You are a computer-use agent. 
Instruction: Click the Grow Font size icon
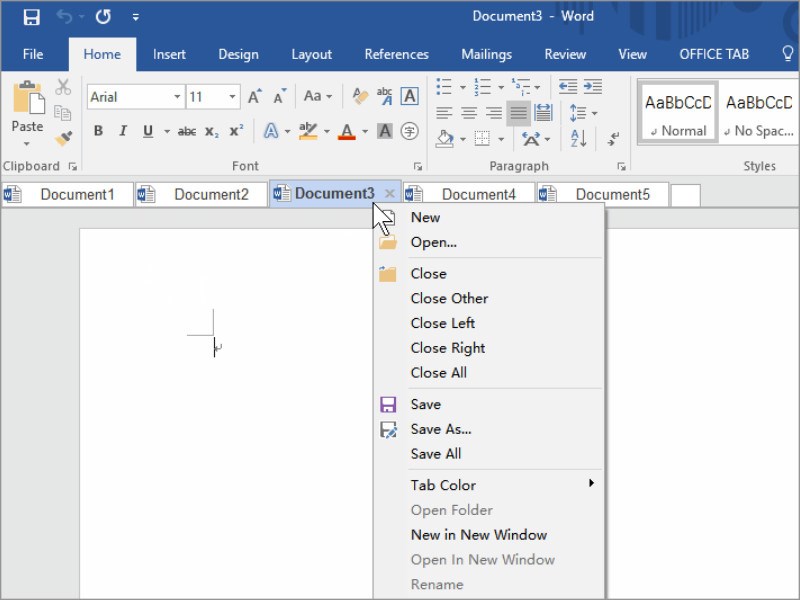coord(255,97)
